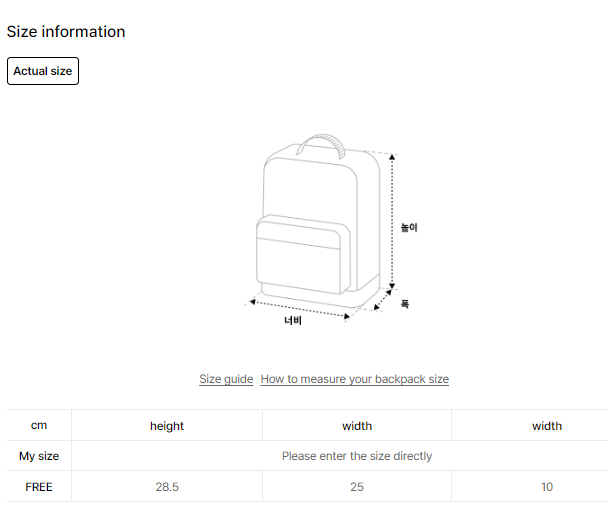Click the Please enter the size directly field
This screenshot has height=505, width=608.
(357, 456)
